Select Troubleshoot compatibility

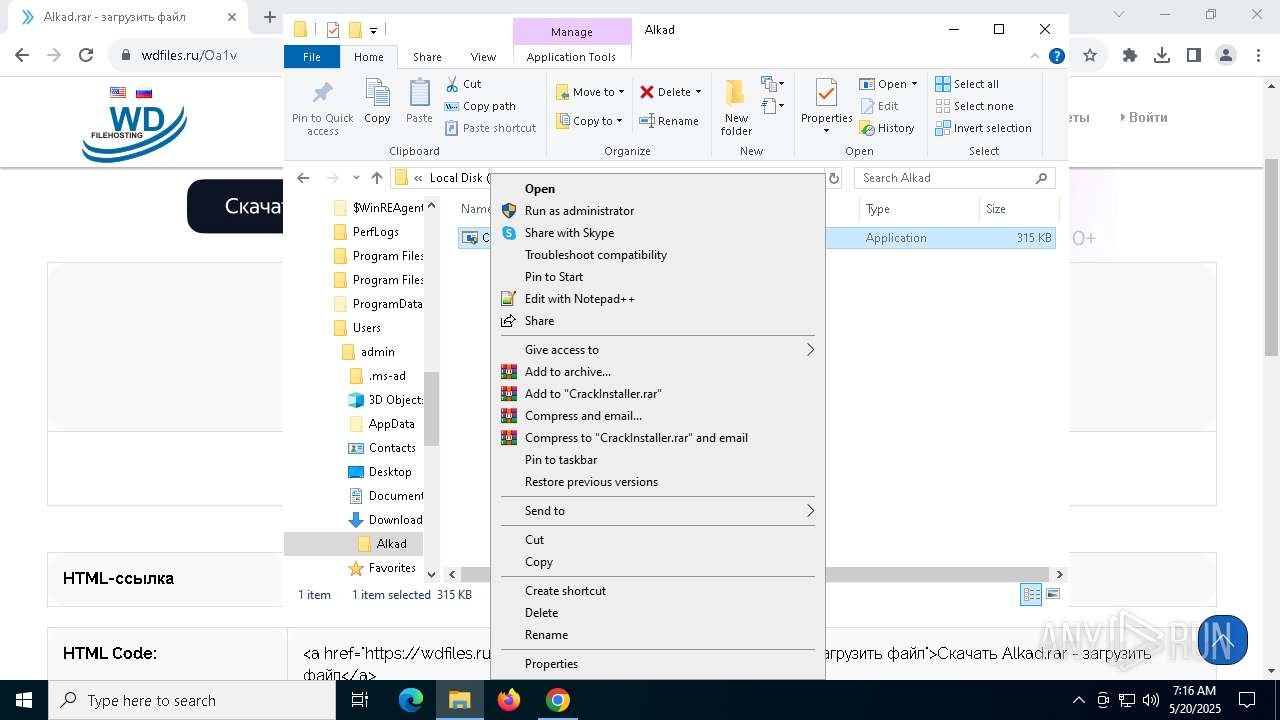tap(595, 255)
